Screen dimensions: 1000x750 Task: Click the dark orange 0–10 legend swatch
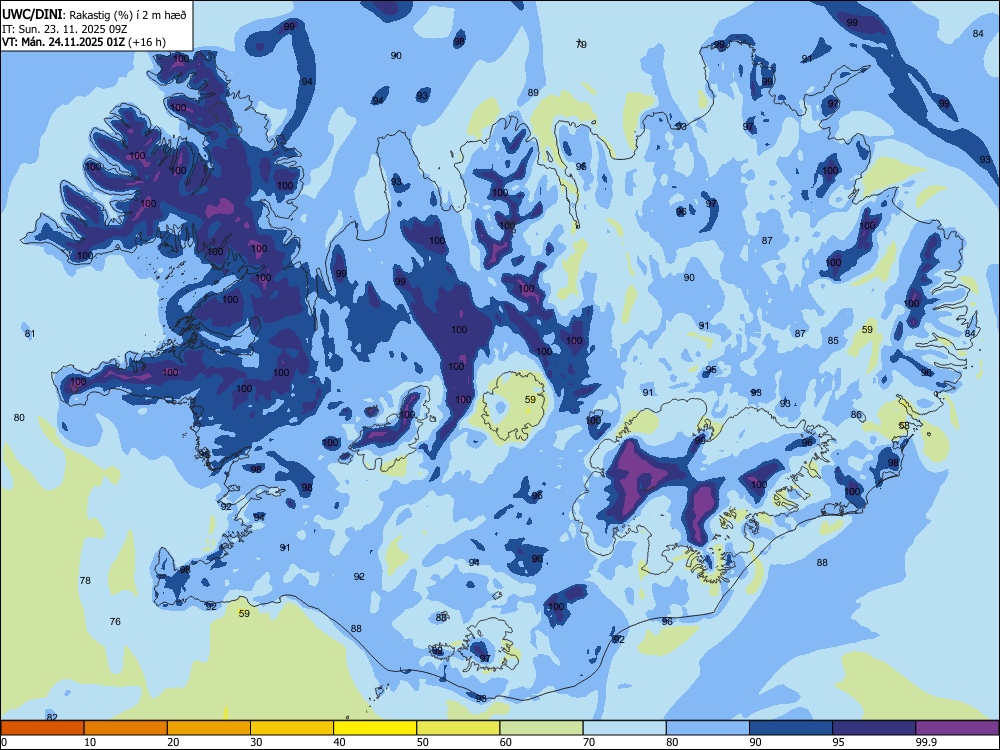pyautogui.click(x=42, y=728)
